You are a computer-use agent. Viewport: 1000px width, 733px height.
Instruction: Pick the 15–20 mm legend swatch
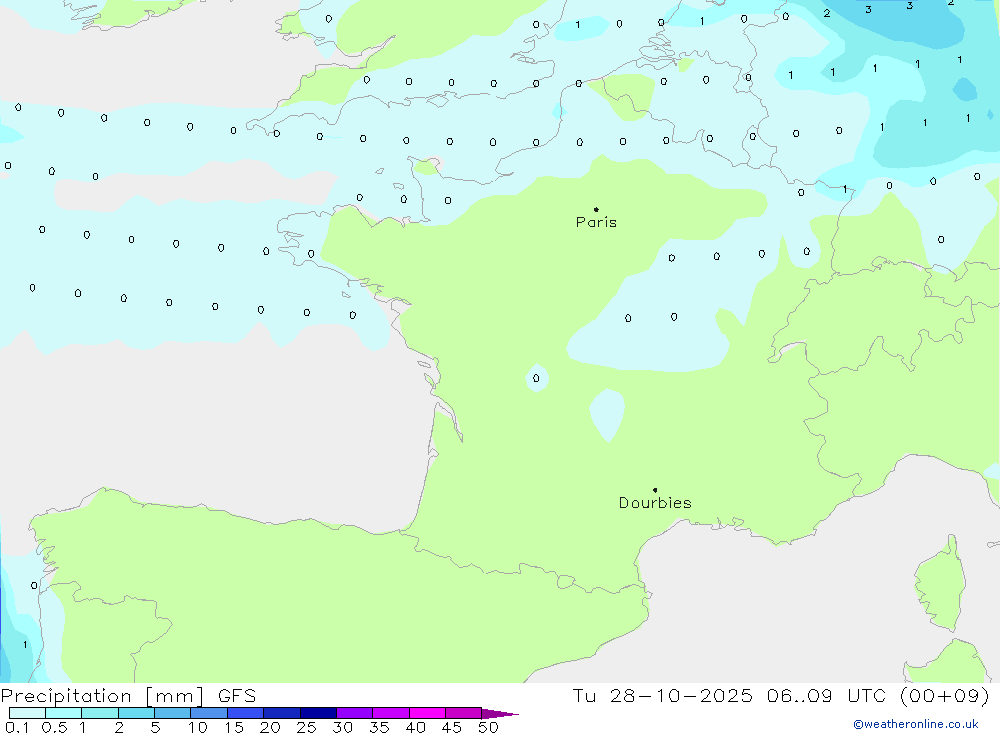click(x=246, y=713)
